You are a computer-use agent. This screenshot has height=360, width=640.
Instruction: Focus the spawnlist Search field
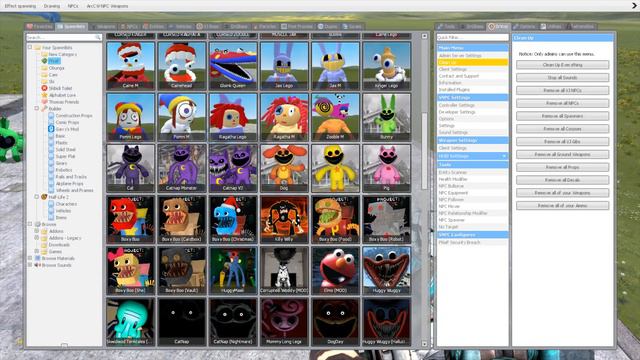coord(64,37)
